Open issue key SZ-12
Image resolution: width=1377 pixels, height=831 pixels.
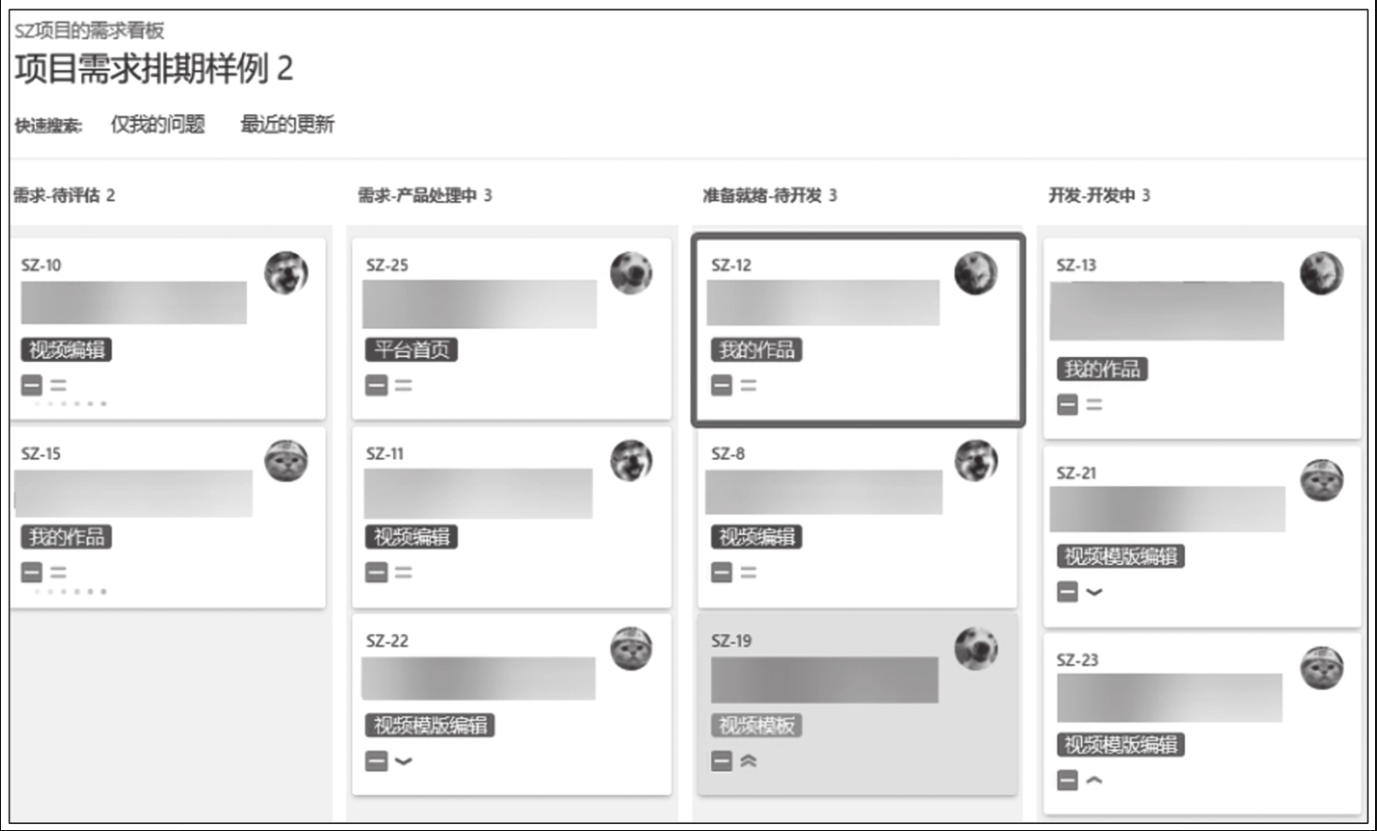pyautogui.click(x=731, y=265)
